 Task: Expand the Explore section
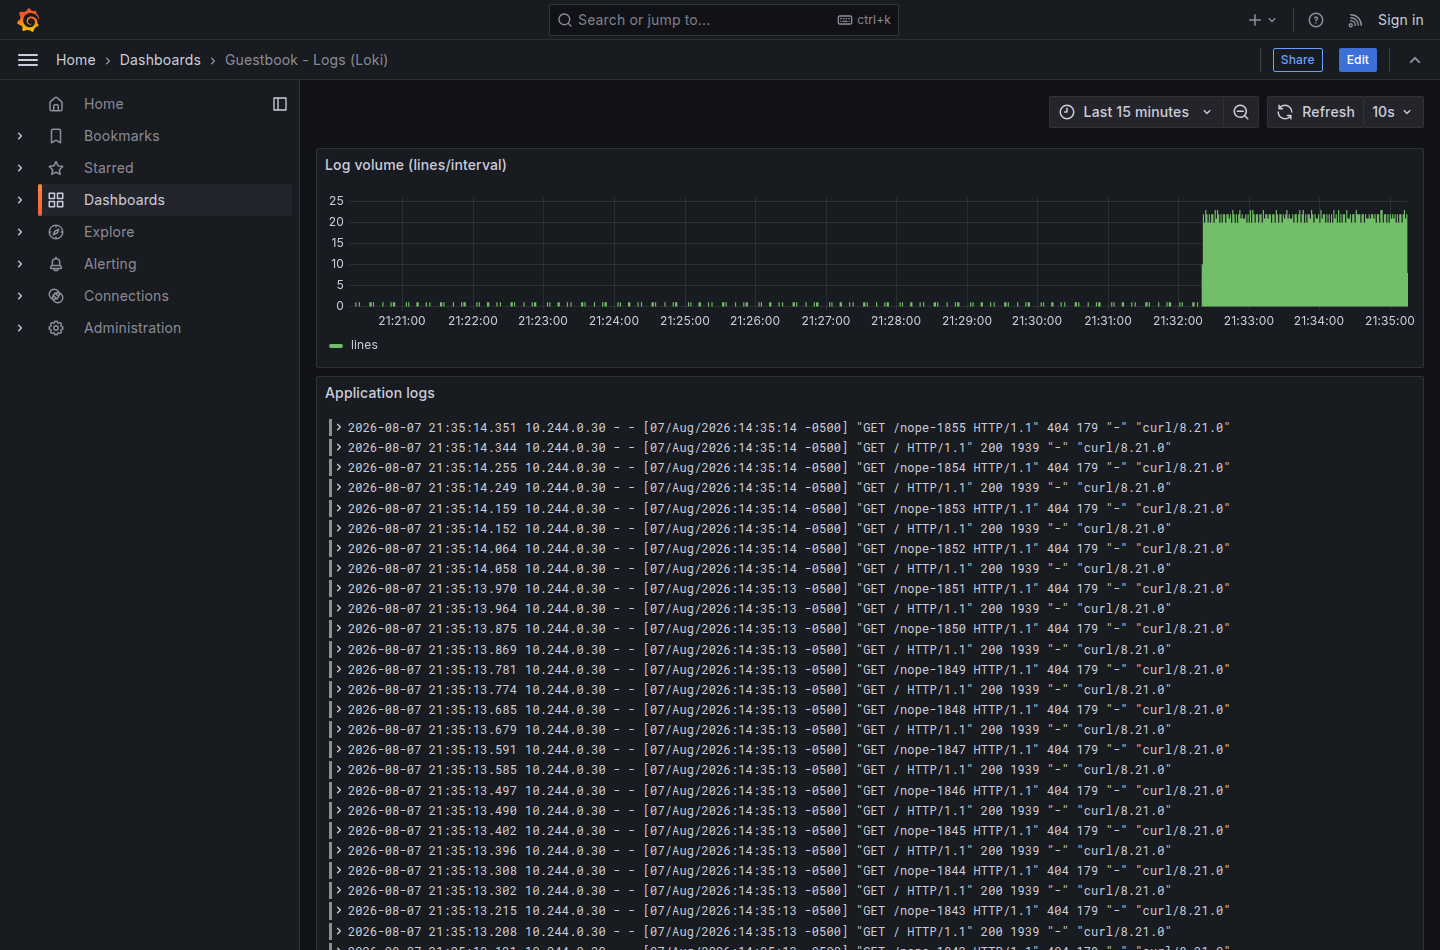coord(20,232)
